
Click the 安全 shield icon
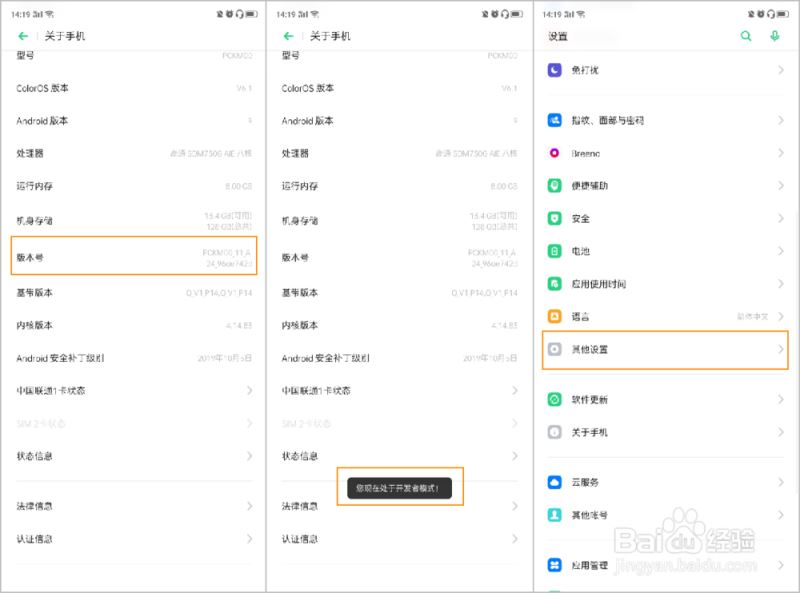coord(555,218)
